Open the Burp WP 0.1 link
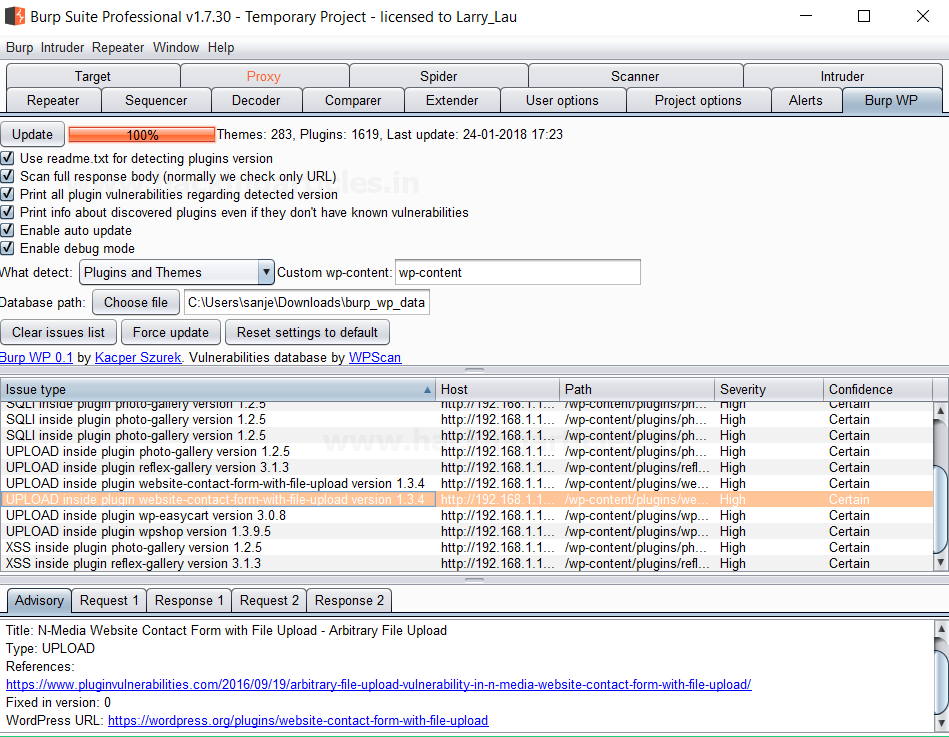Image resolution: width=949 pixels, height=737 pixels. 36,358
